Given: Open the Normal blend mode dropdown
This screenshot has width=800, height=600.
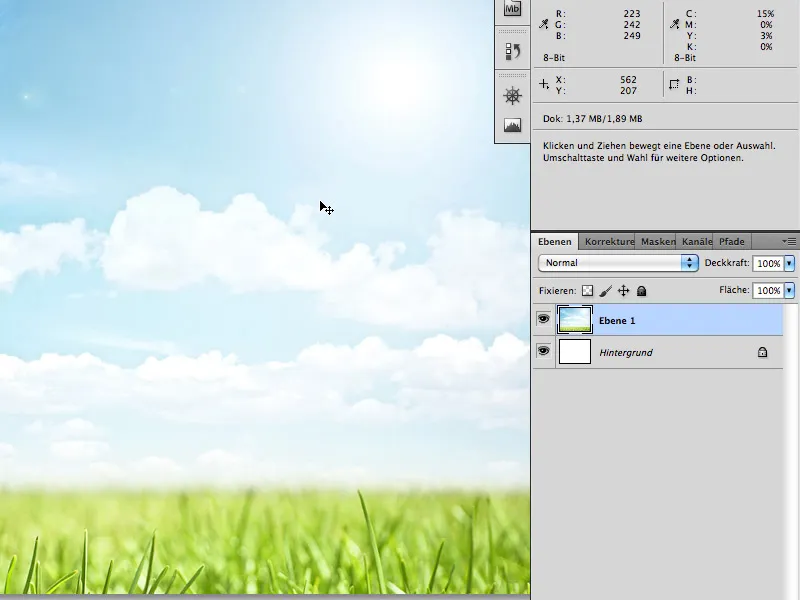Looking at the screenshot, I should (x=618, y=263).
